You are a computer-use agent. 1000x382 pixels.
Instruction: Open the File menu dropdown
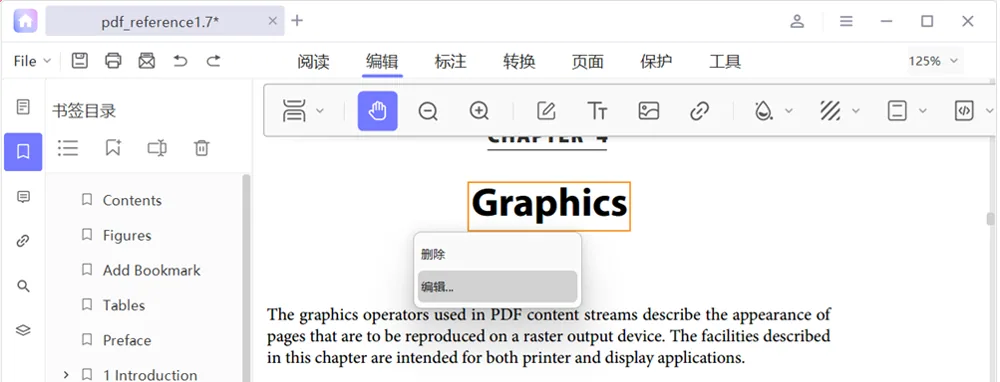32,61
